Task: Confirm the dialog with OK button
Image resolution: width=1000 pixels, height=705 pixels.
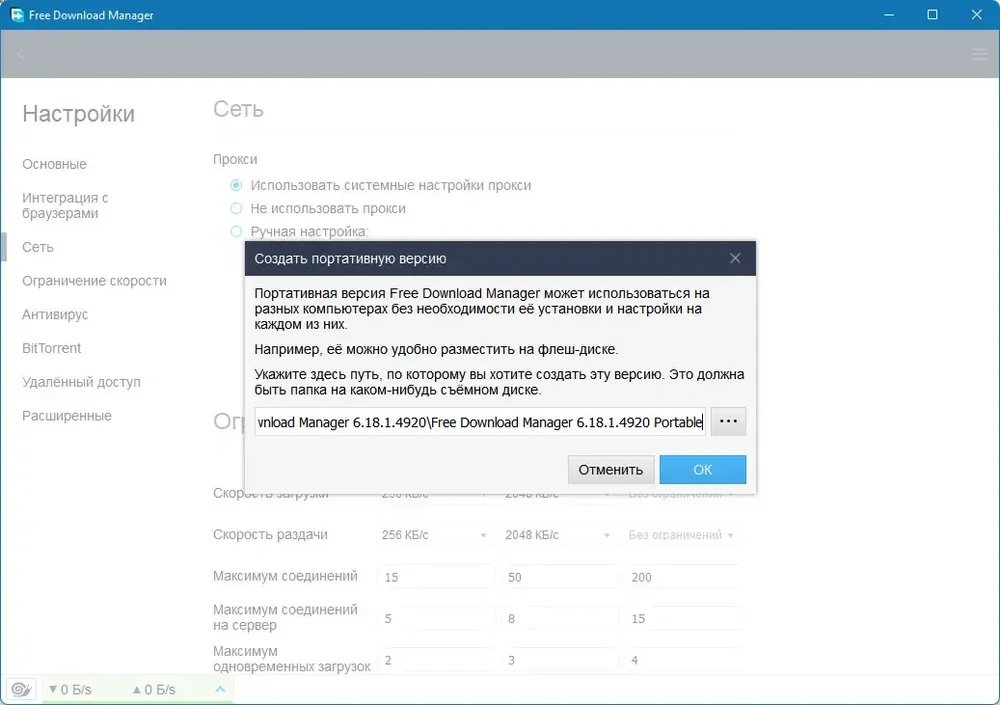Action: [x=703, y=470]
